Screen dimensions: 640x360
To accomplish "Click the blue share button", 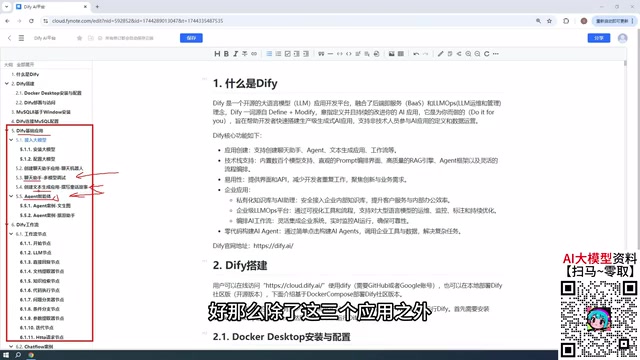I will pyautogui.click(x=599, y=38).
